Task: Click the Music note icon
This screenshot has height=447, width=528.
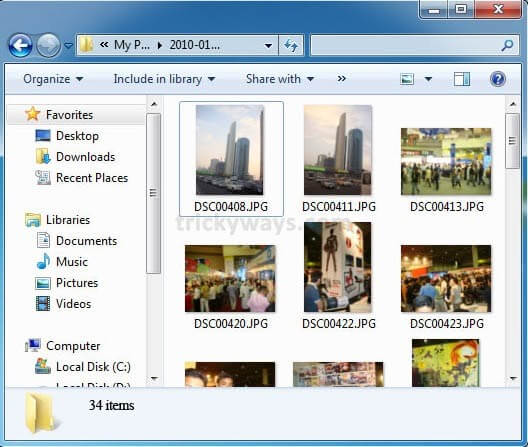Action: click(x=43, y=261)
